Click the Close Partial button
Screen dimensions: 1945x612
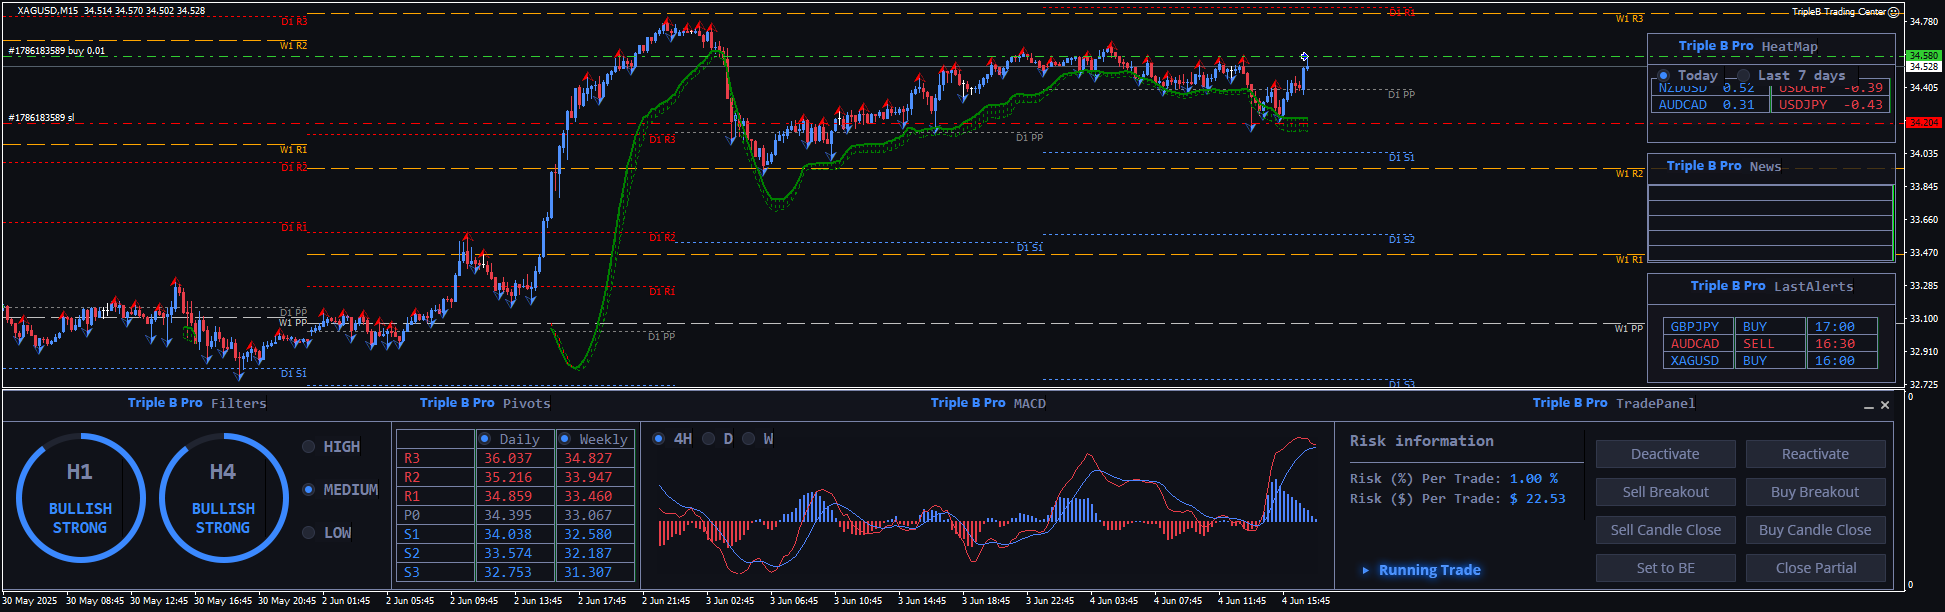(x=1815, y=568)
